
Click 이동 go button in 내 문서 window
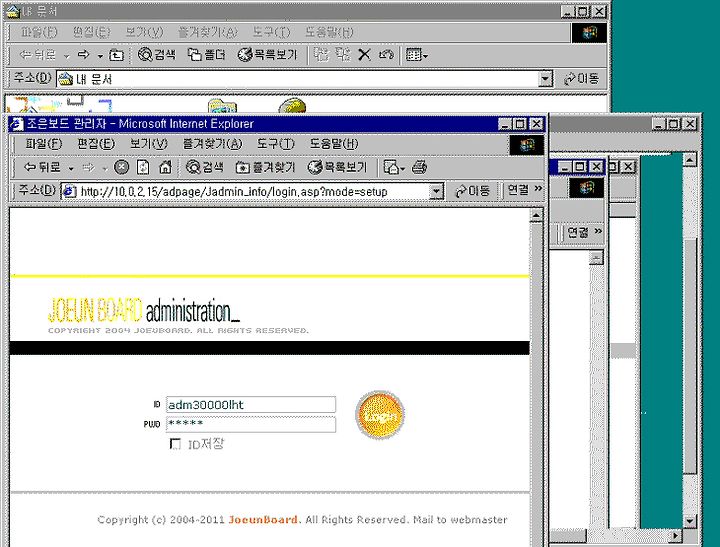click(x=582, y=79)
